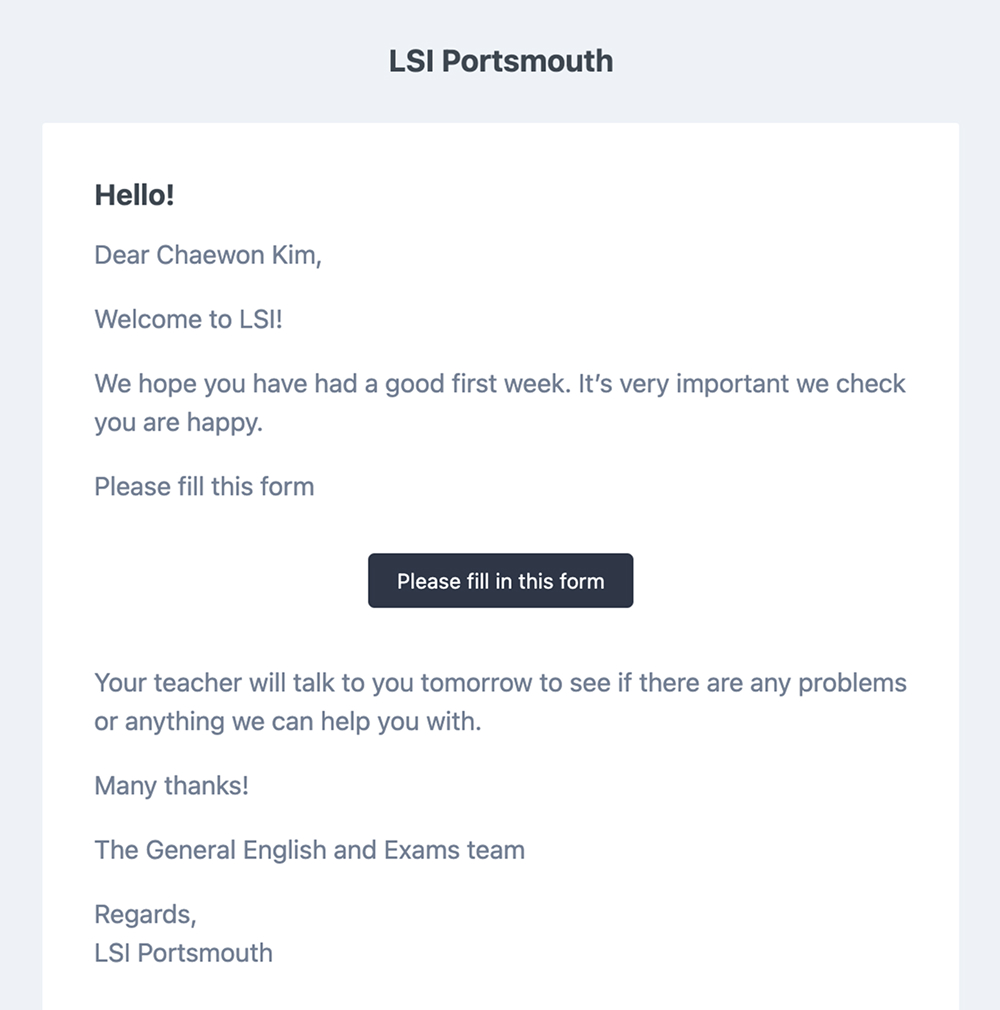
Task: Click the text "you are happy."
Action: pyautogui.click(x=178, y=423)
